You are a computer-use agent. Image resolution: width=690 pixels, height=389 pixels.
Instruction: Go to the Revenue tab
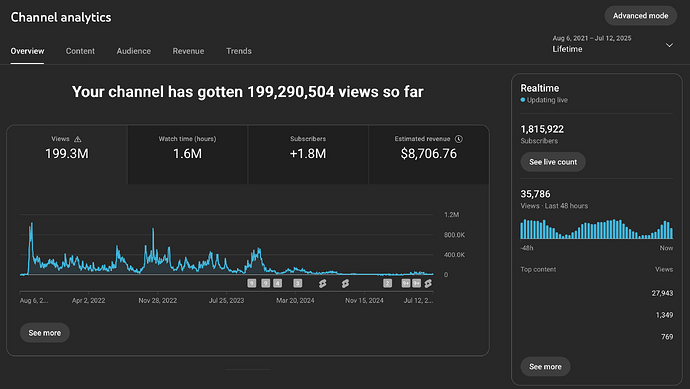click(188, 51)
